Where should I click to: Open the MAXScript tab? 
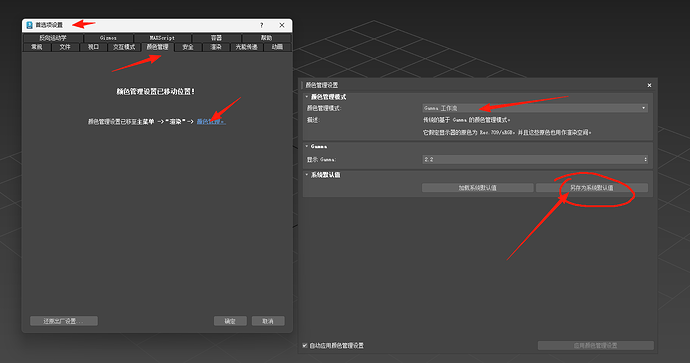tap(162, 38)
